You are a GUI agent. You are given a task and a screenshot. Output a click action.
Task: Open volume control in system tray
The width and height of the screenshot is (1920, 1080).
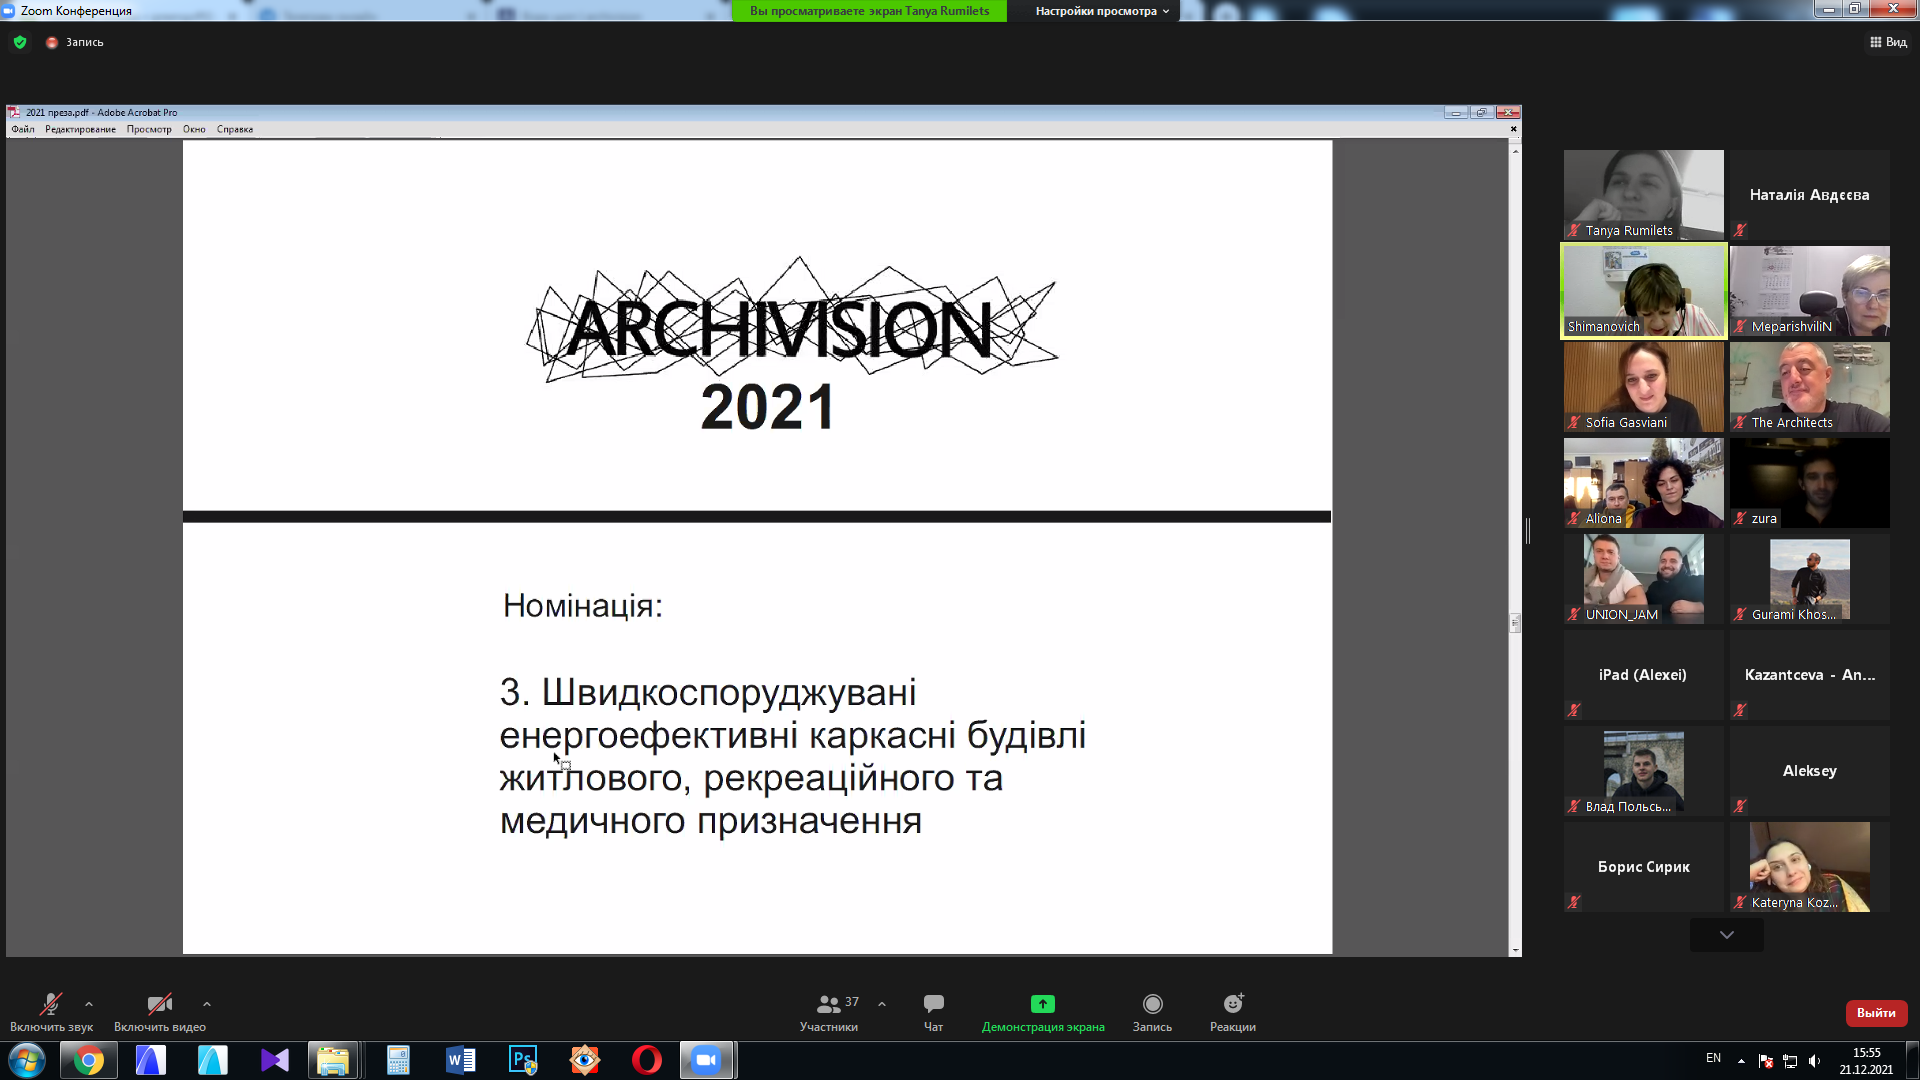pyautogui.click(x=1814, y=1061)
